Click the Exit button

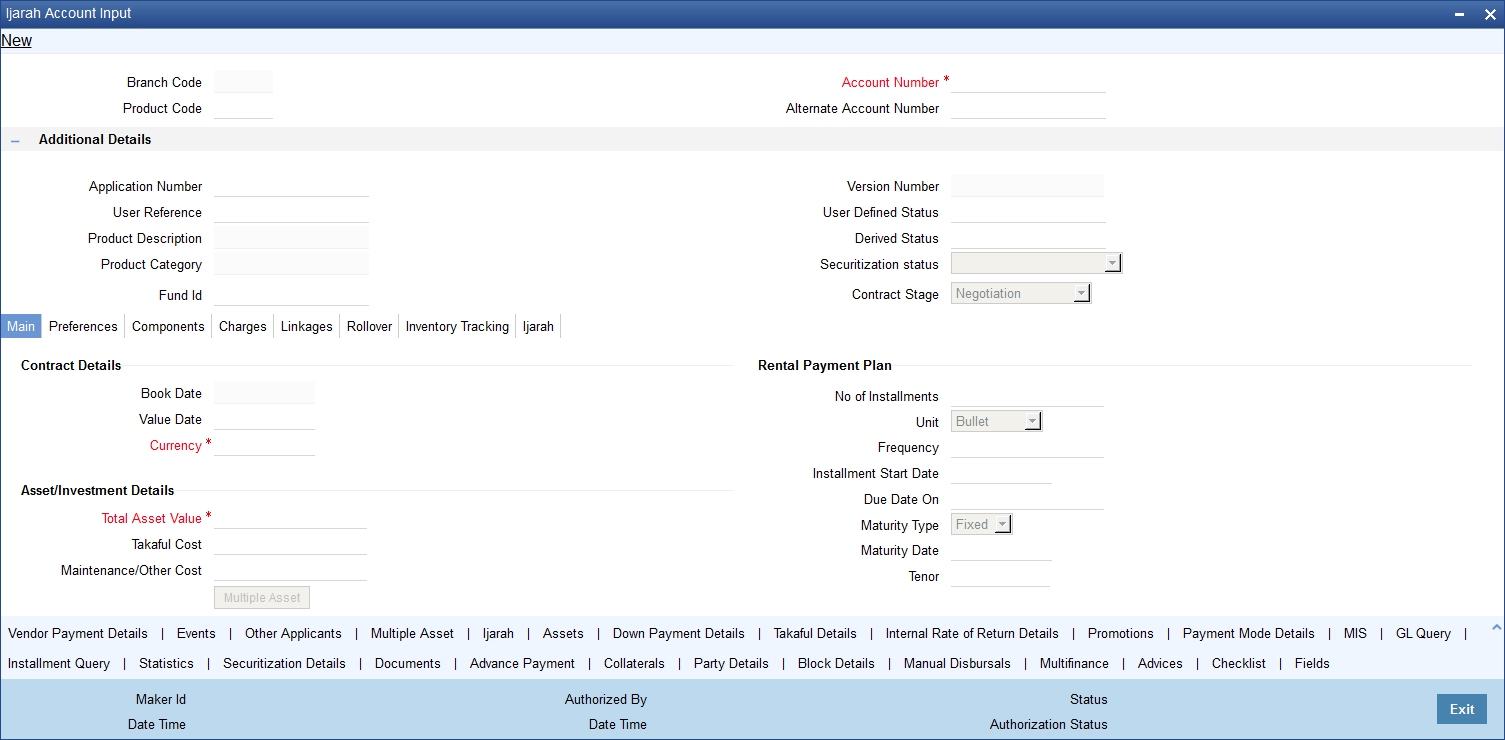[x=1462, y=709]
